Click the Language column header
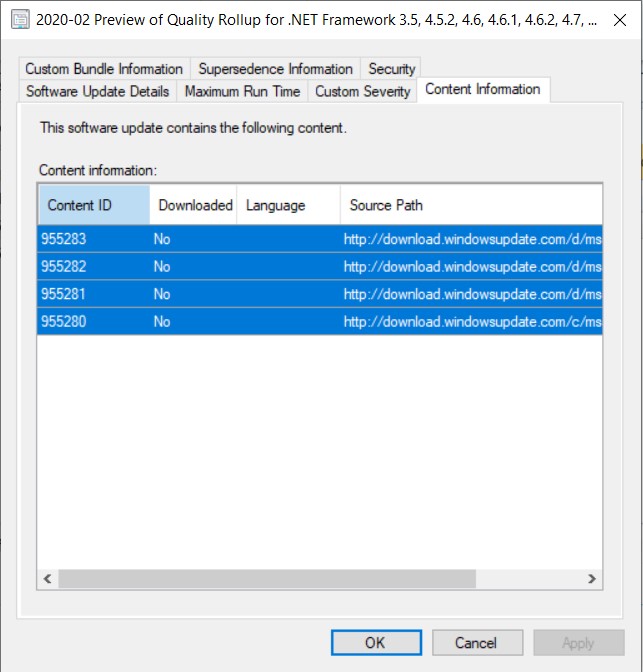The height and width of the screenshot is (672, 643). 288,205
